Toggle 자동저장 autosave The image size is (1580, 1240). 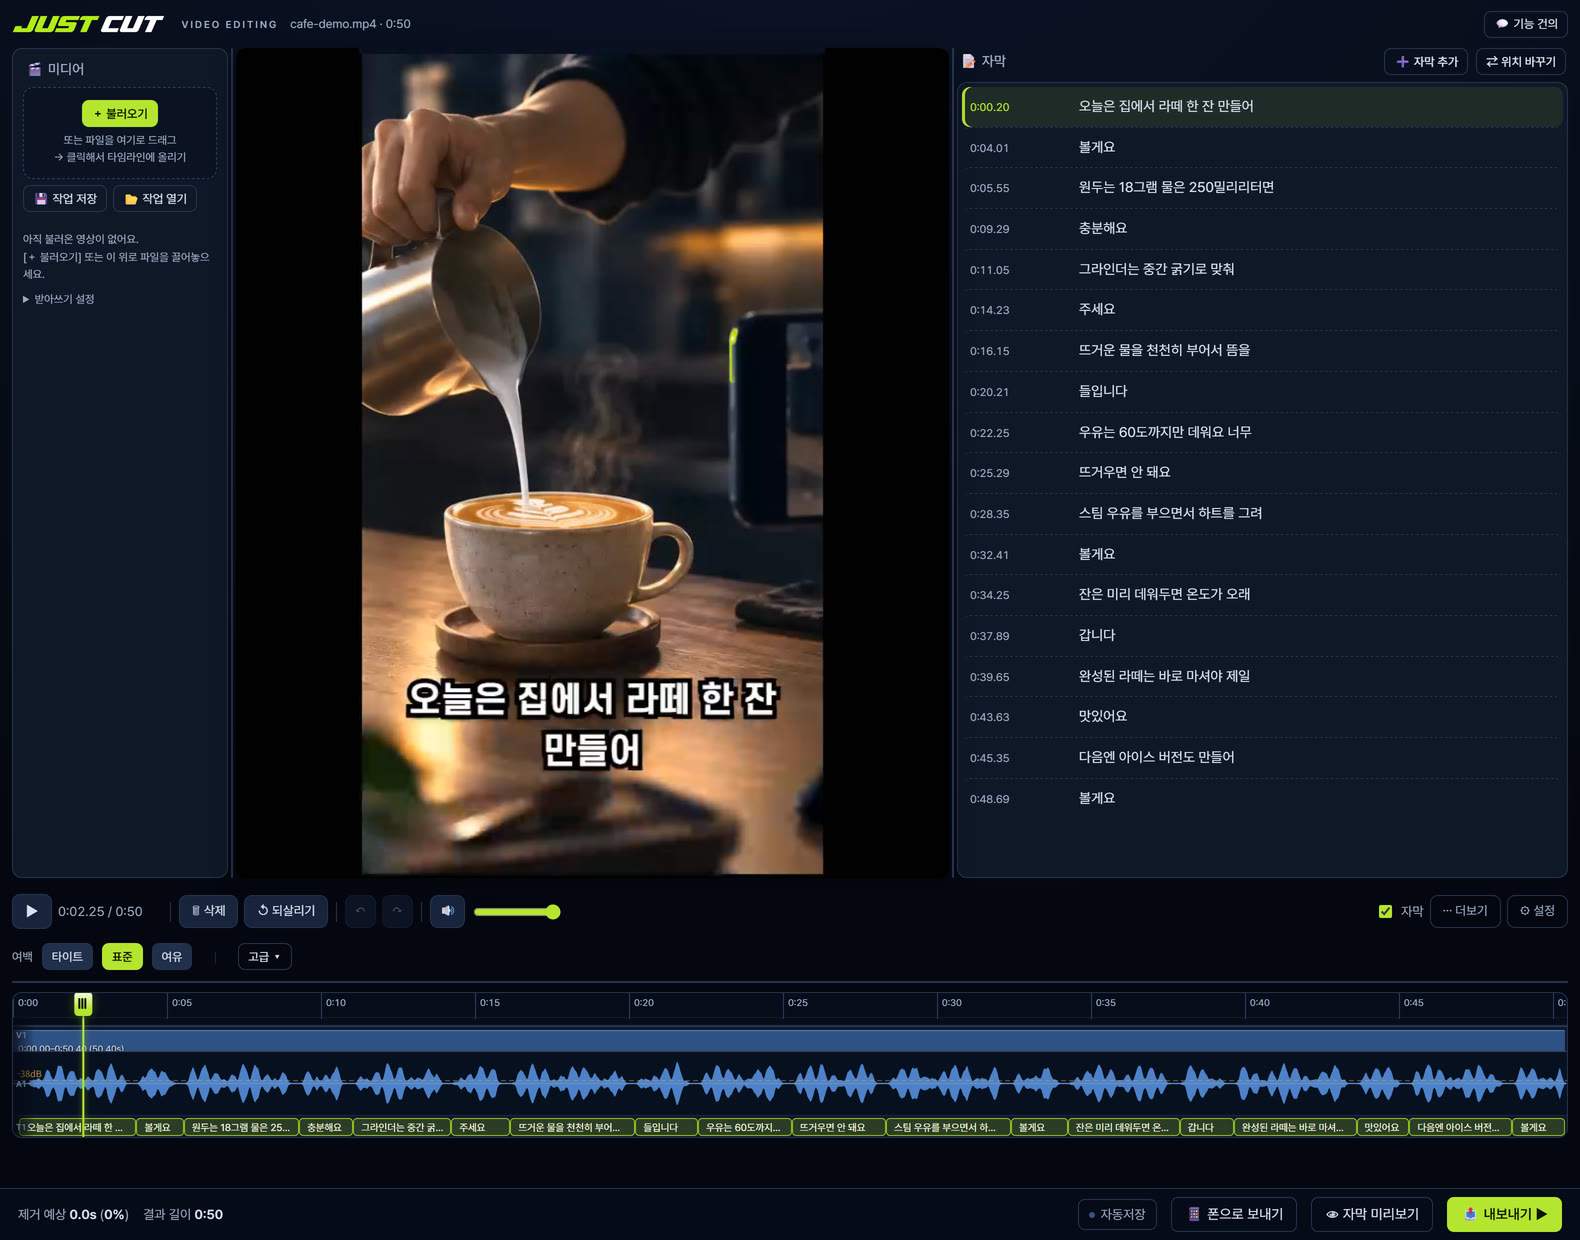(1117, 1214)
